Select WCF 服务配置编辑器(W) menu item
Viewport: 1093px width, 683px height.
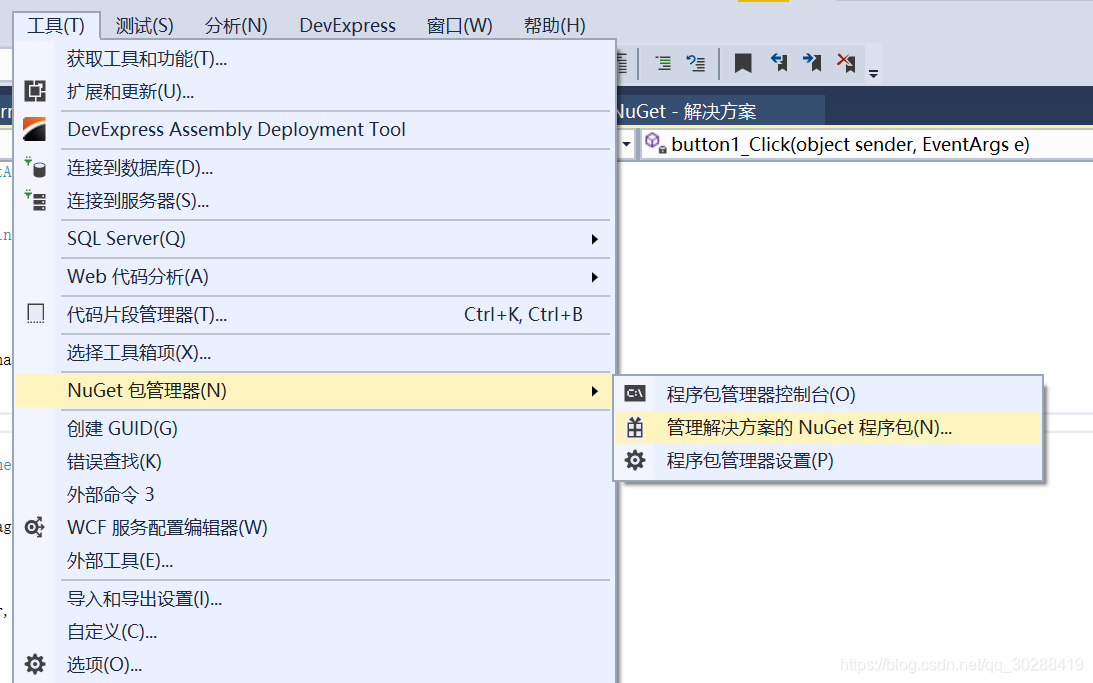[314, 528]
